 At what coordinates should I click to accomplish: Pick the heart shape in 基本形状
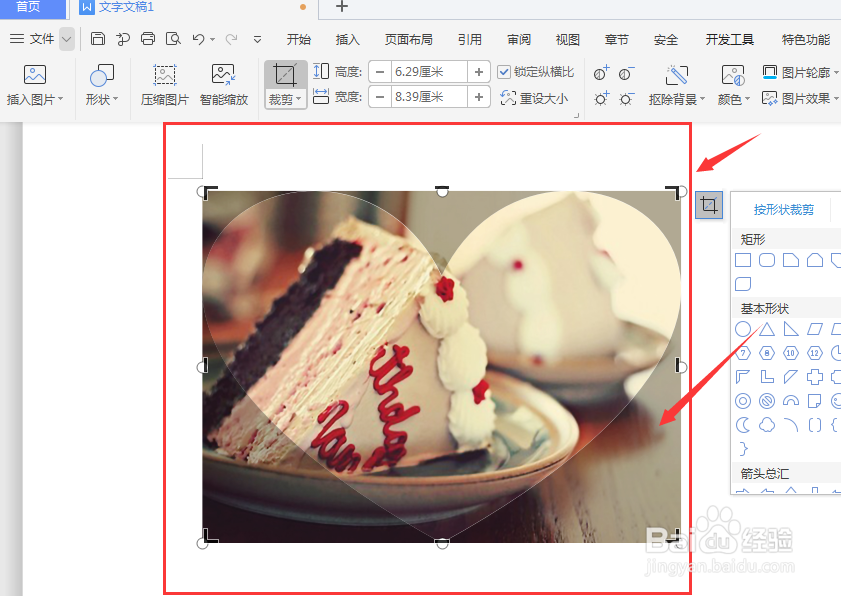(836, 400)
